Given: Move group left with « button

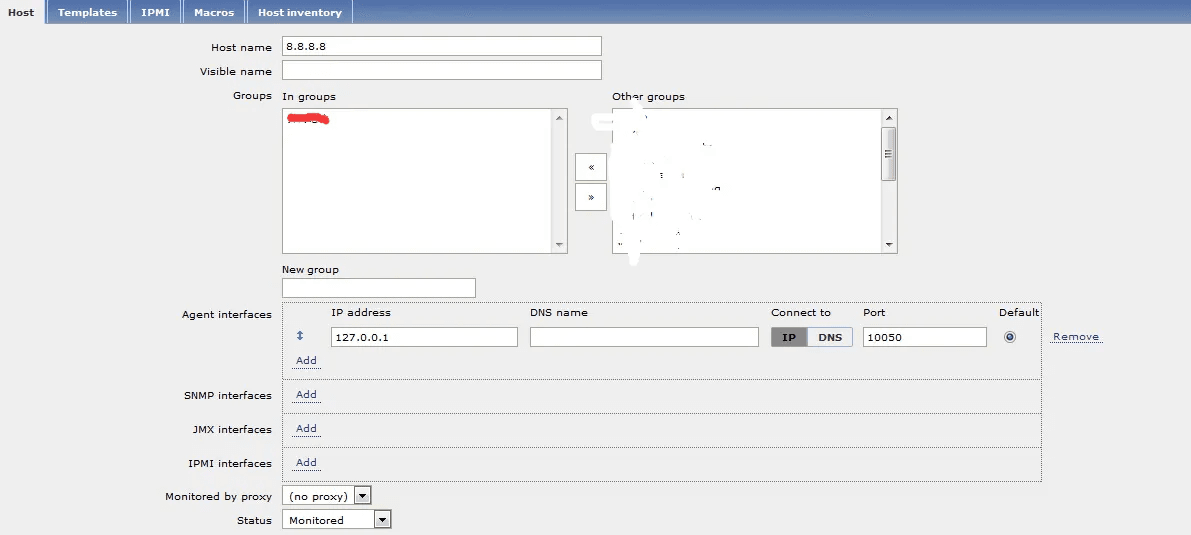Looking at the screenshot, I should 591,167.
